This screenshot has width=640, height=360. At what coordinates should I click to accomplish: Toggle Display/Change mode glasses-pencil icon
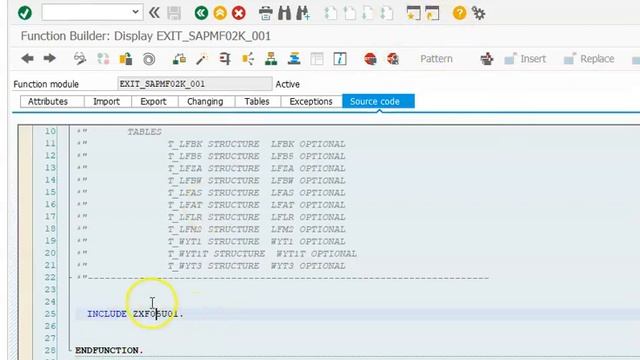pyautogui.click(x=80, y=59)
